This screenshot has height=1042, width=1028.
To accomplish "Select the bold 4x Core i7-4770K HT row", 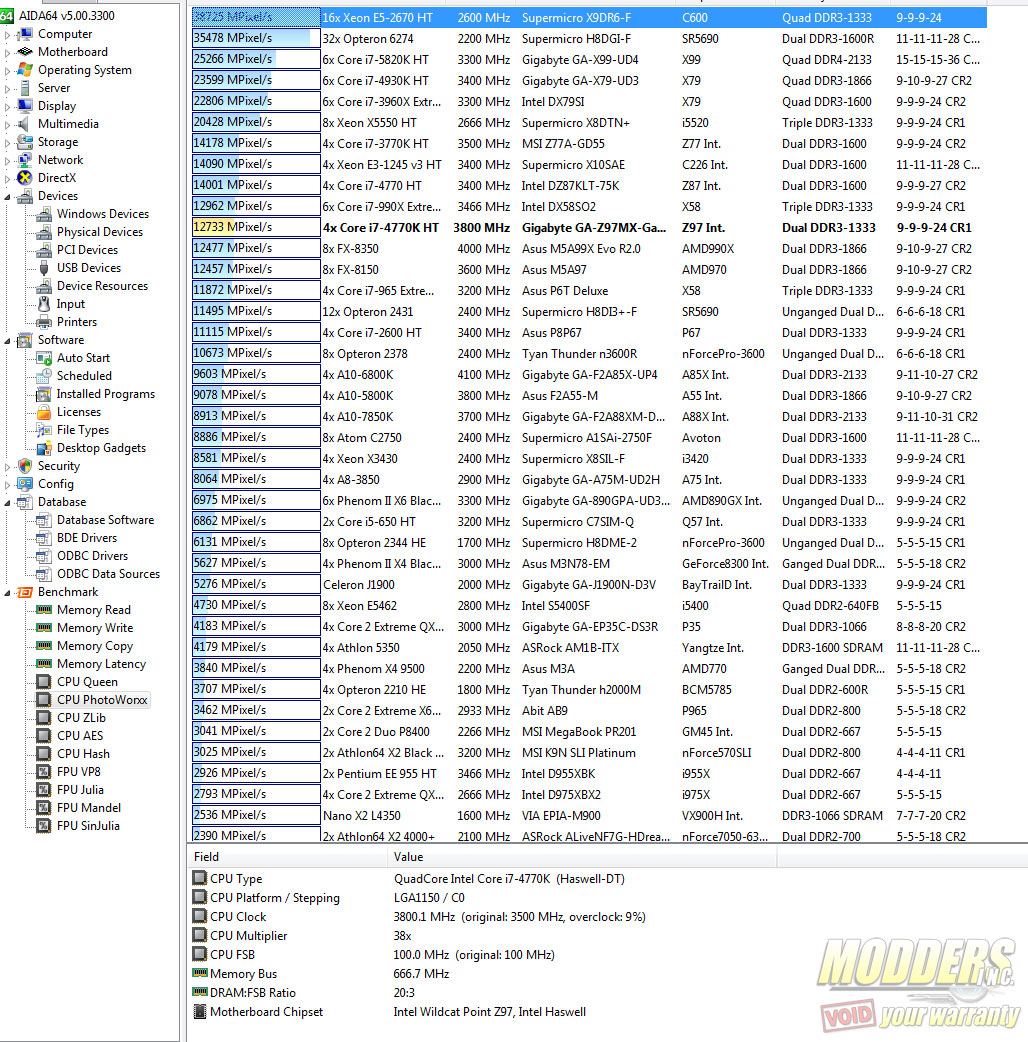I will tap(589, 227).
